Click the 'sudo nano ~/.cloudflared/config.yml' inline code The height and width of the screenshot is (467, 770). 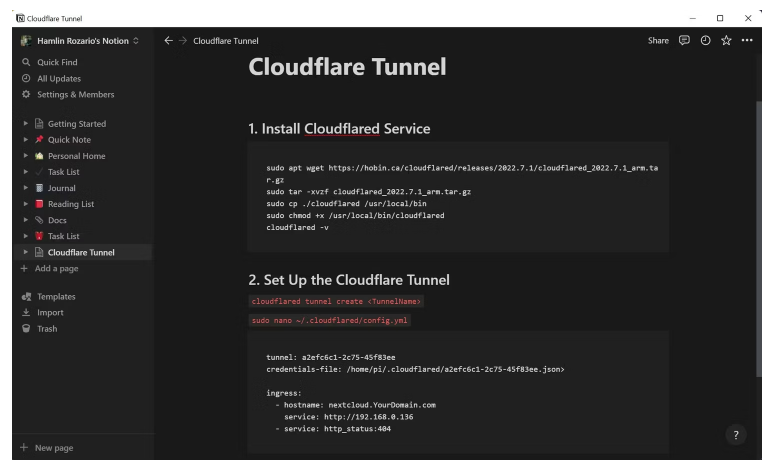(x=330, y=320)
